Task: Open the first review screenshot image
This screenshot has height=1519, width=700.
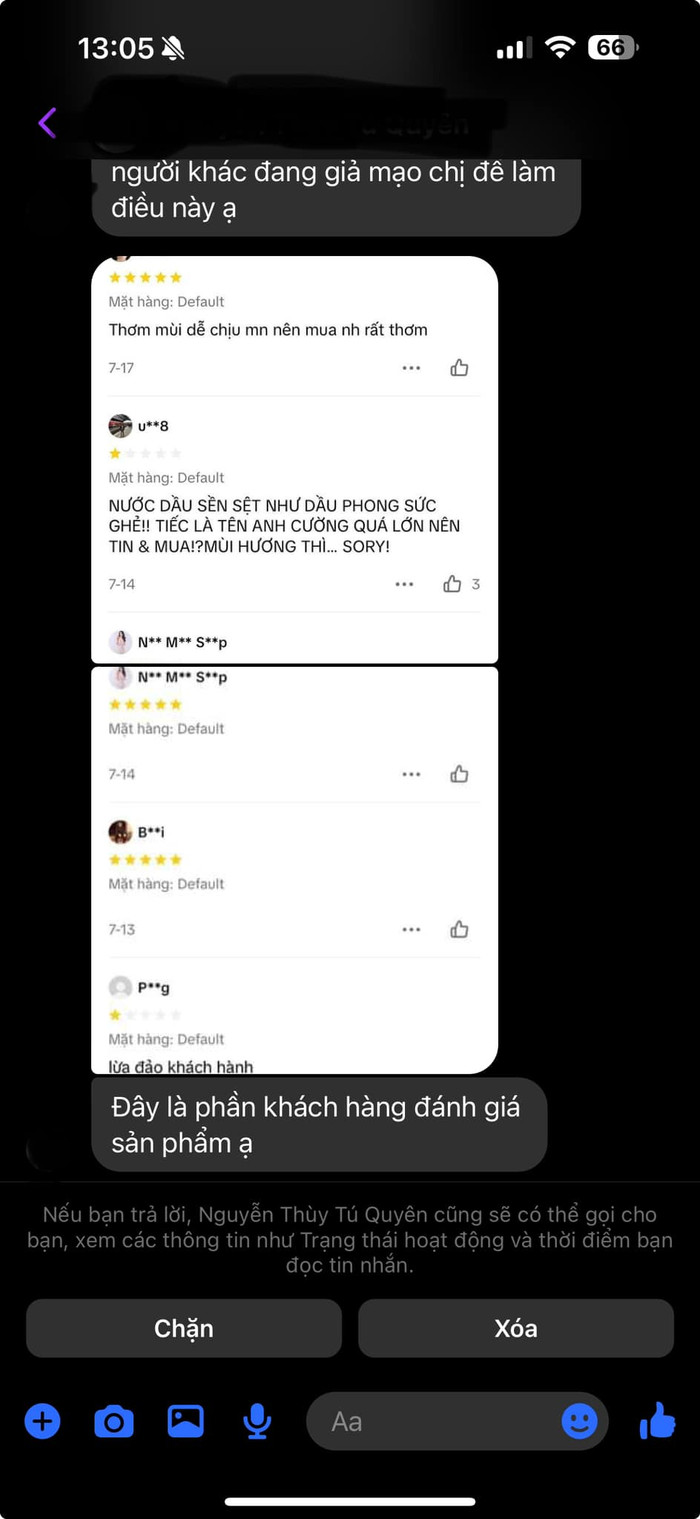Action: (x=295, y=460)
